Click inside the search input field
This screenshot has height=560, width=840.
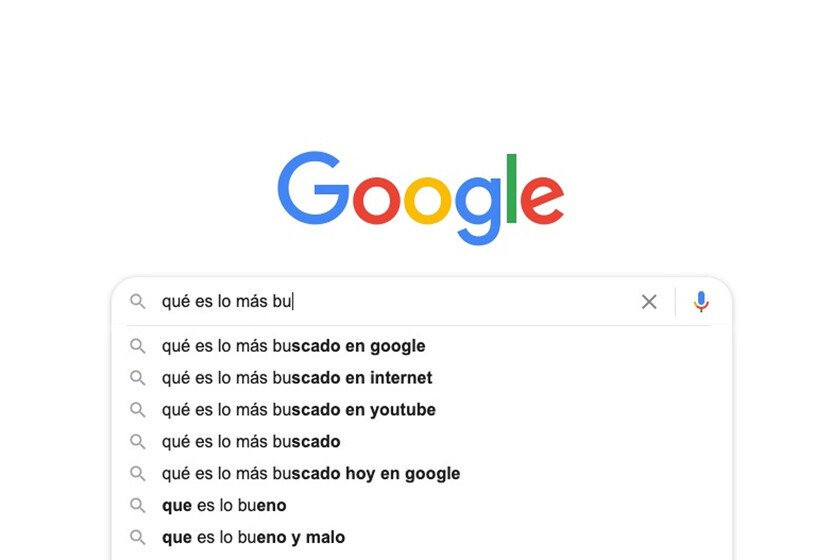(x=396, y=302)
